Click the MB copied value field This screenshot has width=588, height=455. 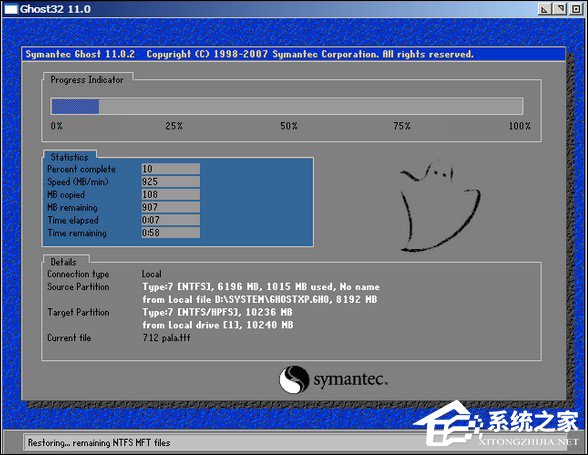(171, 194)
